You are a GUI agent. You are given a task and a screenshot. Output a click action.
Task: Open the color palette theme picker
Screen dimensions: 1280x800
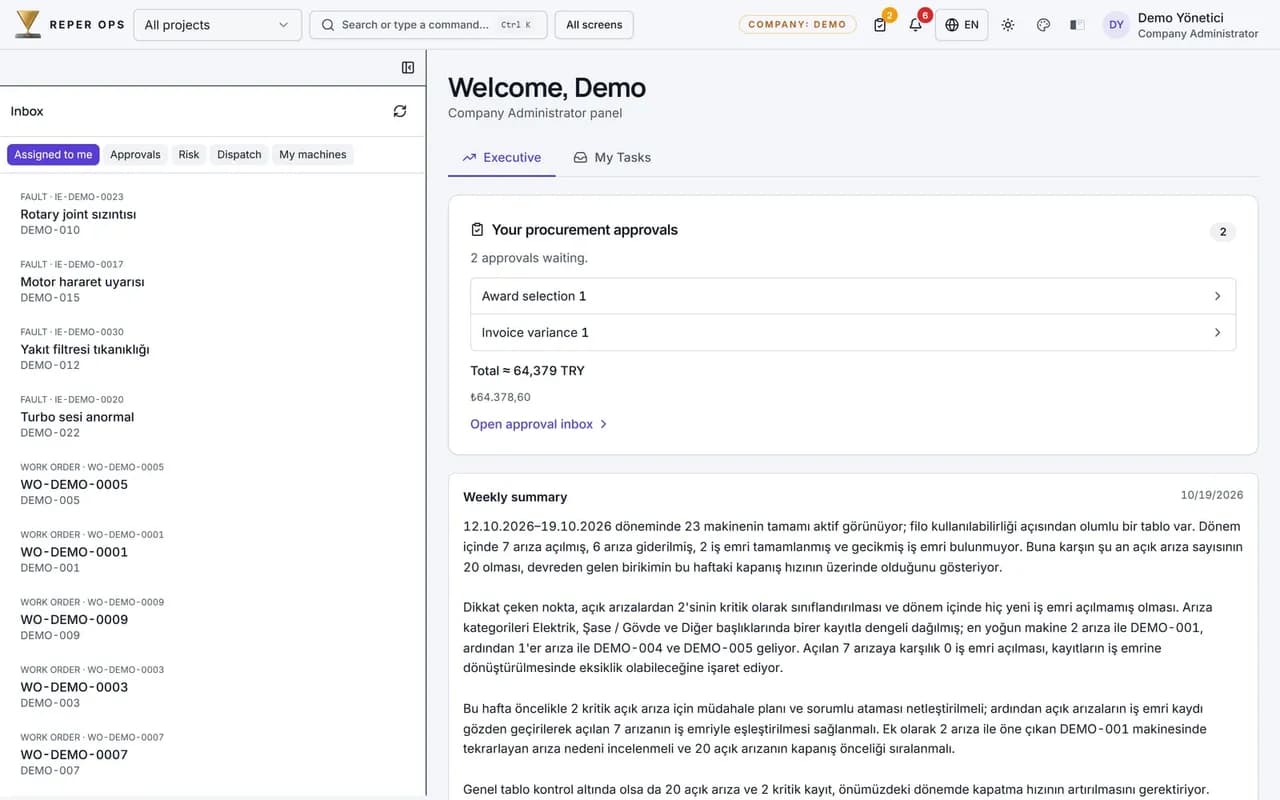(1043, 25)
